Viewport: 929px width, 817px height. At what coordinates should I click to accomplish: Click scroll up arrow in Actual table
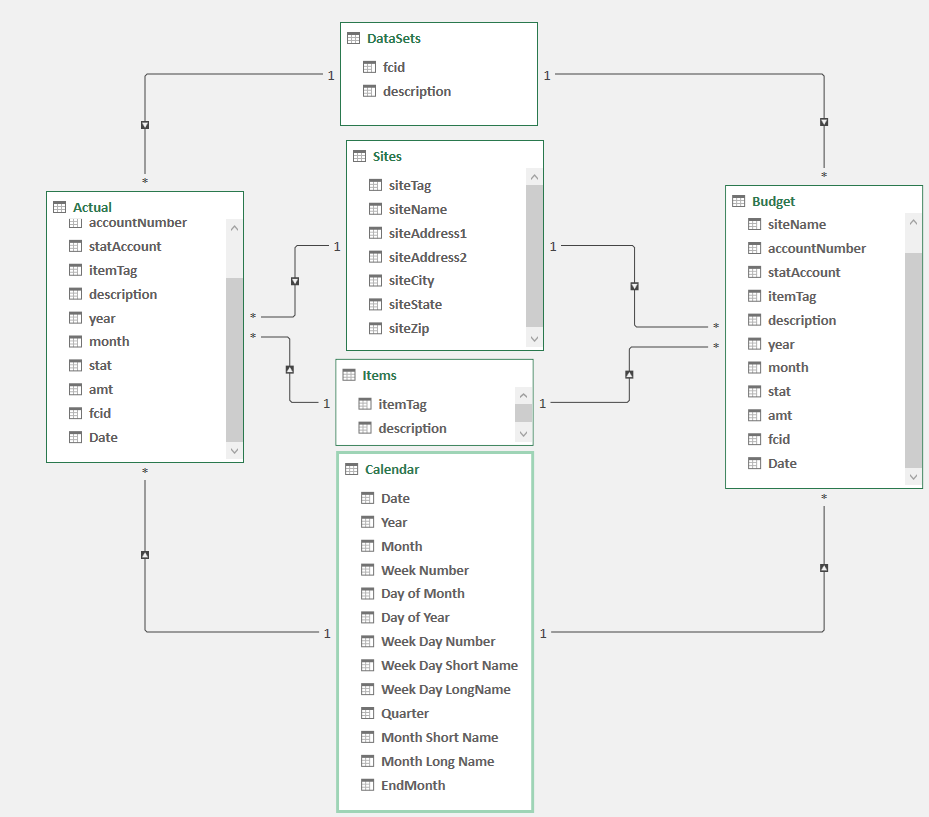[x=234, y=228]
